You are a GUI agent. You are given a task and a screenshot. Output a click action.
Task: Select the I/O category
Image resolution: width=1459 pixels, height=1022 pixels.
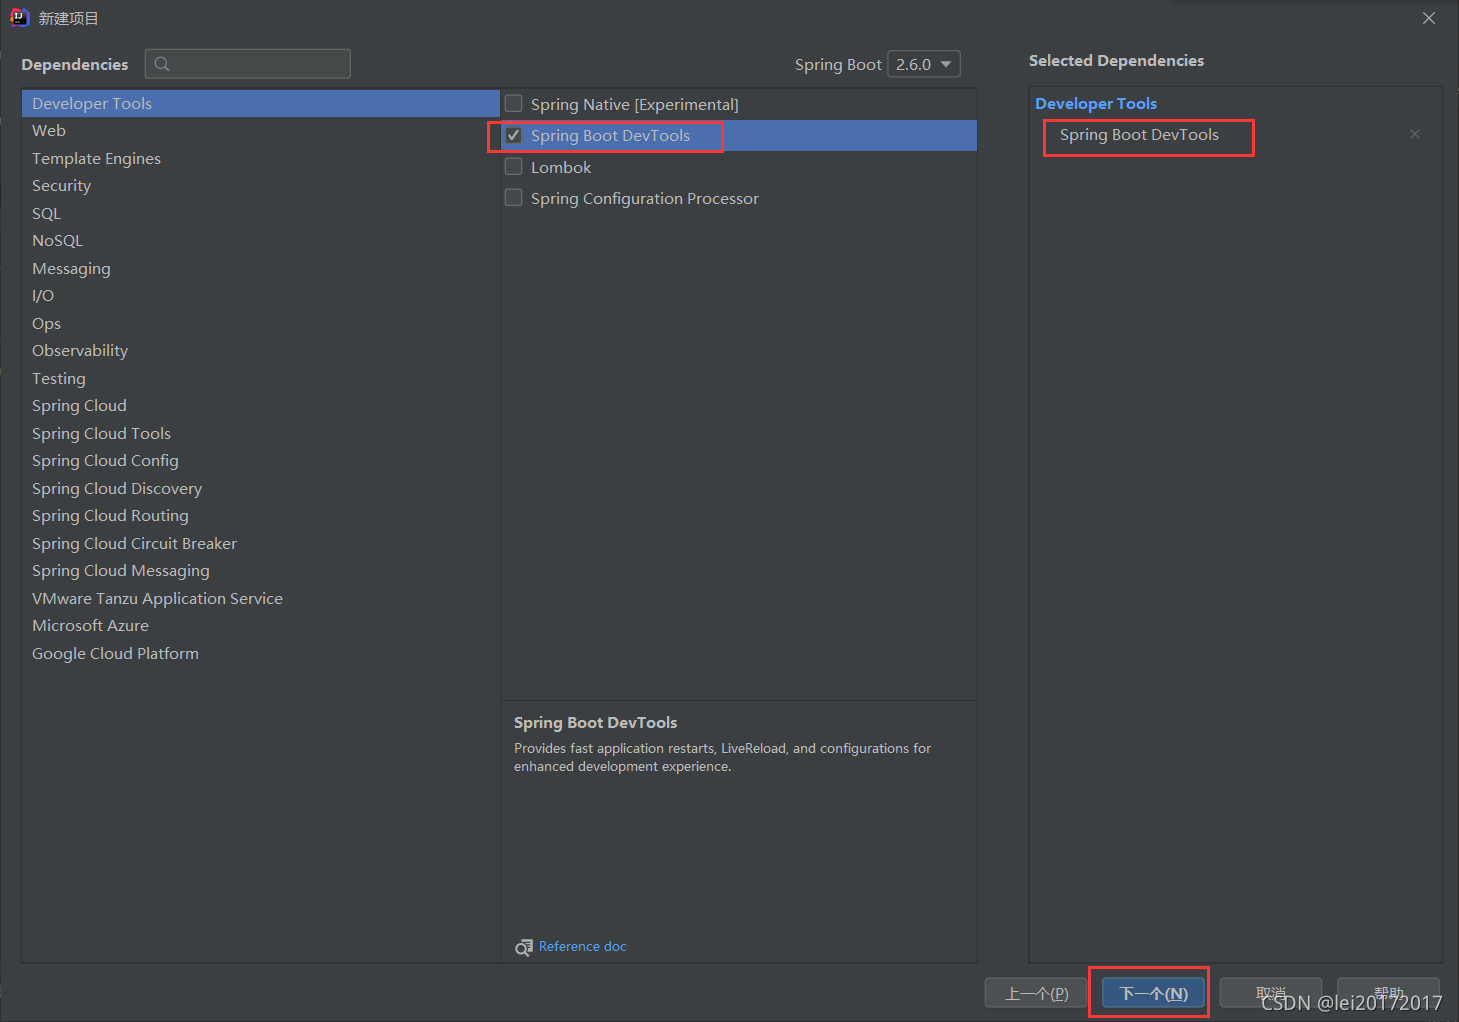point(261,296)
